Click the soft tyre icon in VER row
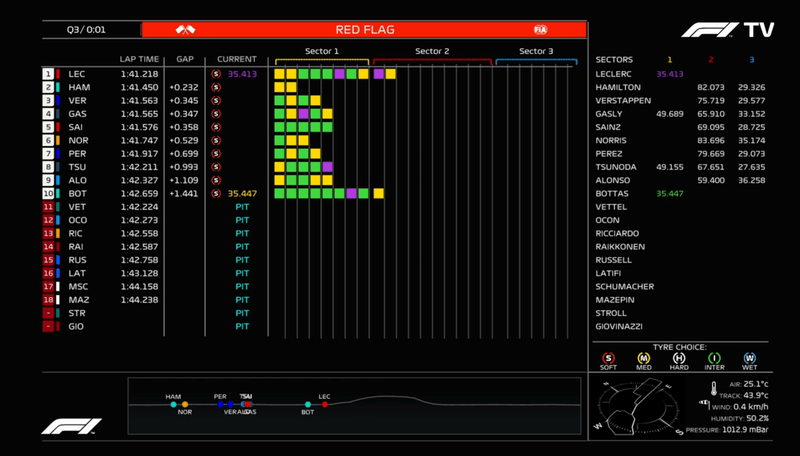 point(216,100)
